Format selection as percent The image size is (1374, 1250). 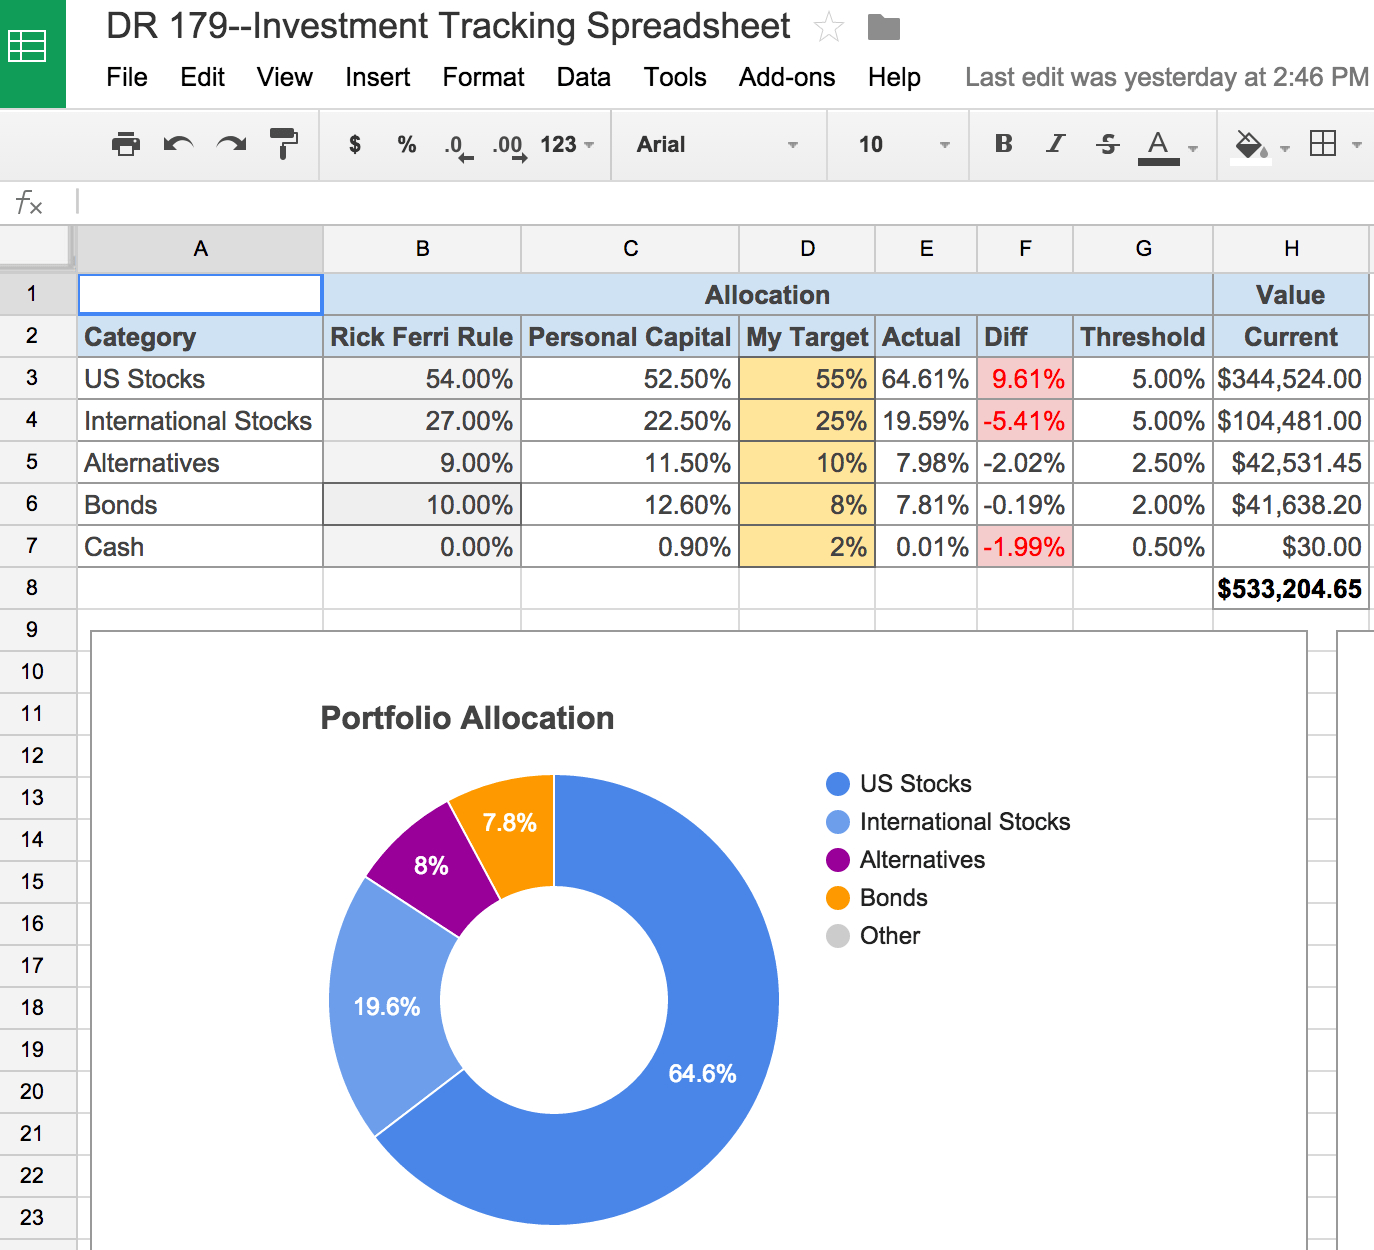[406, 144]
